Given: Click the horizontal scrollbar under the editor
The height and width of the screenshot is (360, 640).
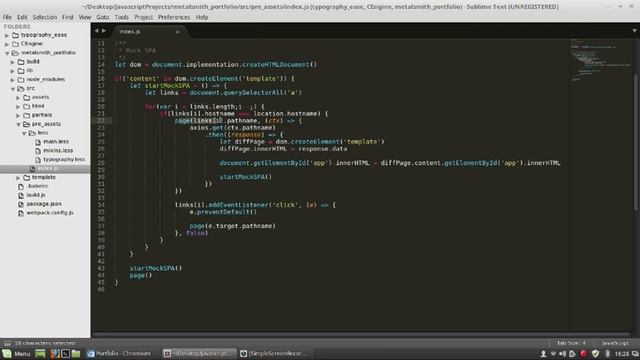Looking at the screenshot, I should (361, 335).
